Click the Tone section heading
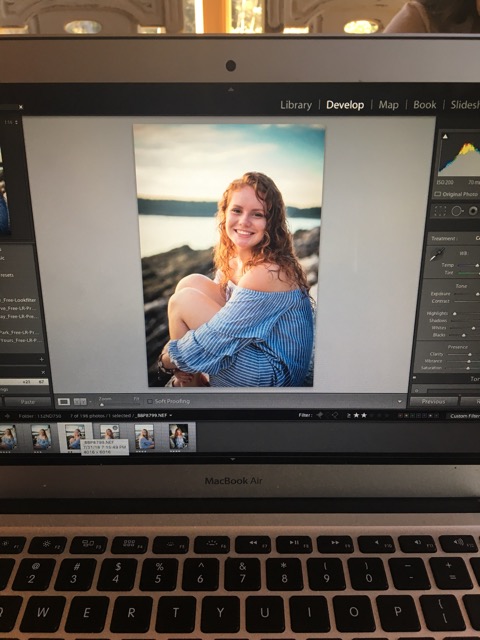 point(461,286)
